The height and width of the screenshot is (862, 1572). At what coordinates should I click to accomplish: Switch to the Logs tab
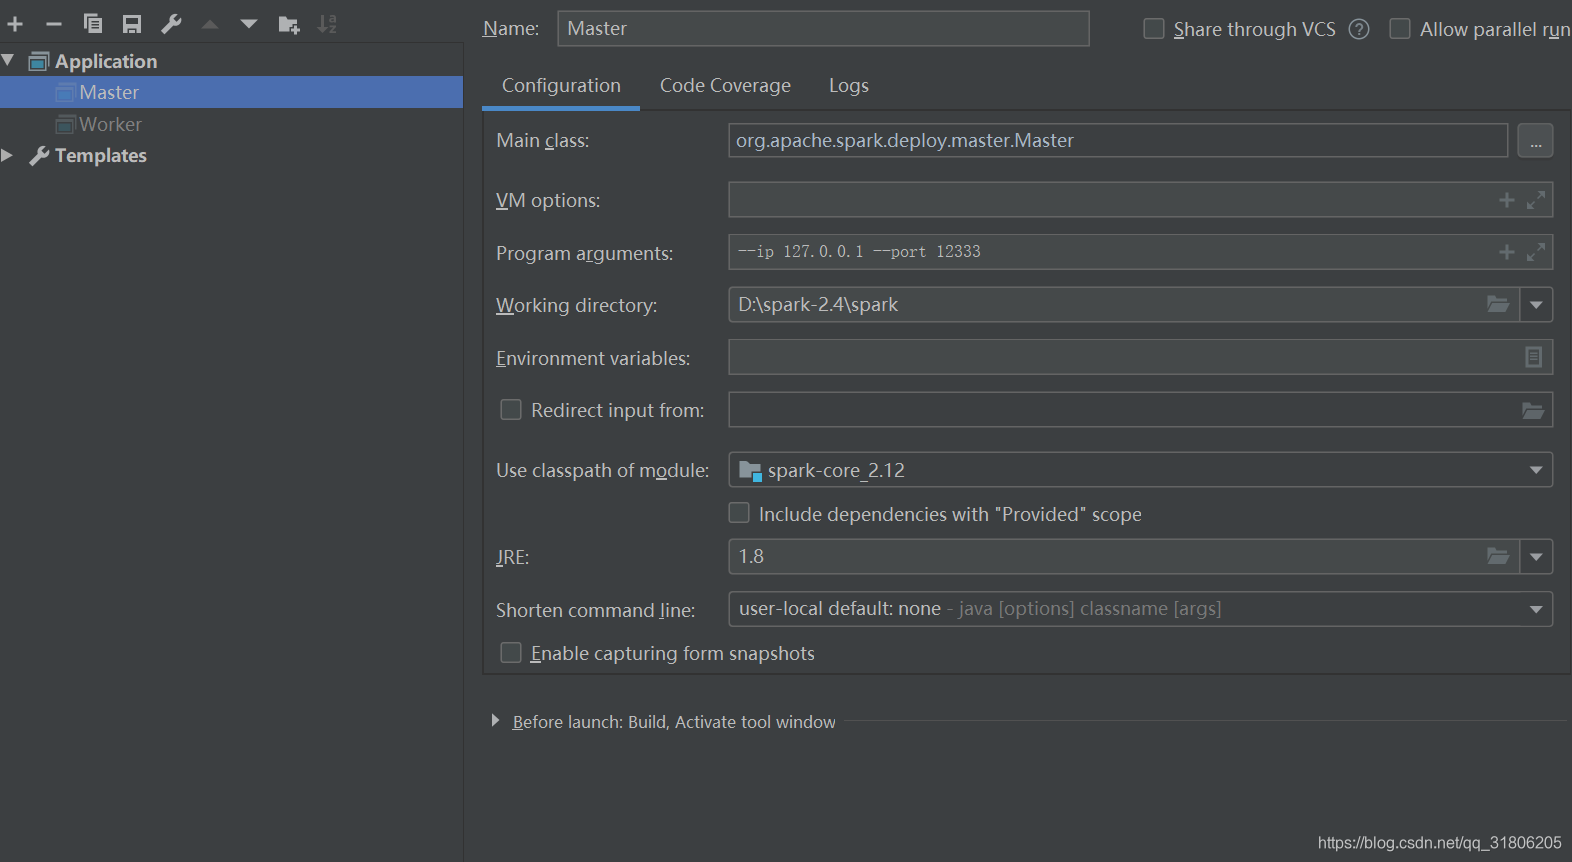(x=849, y=86)
